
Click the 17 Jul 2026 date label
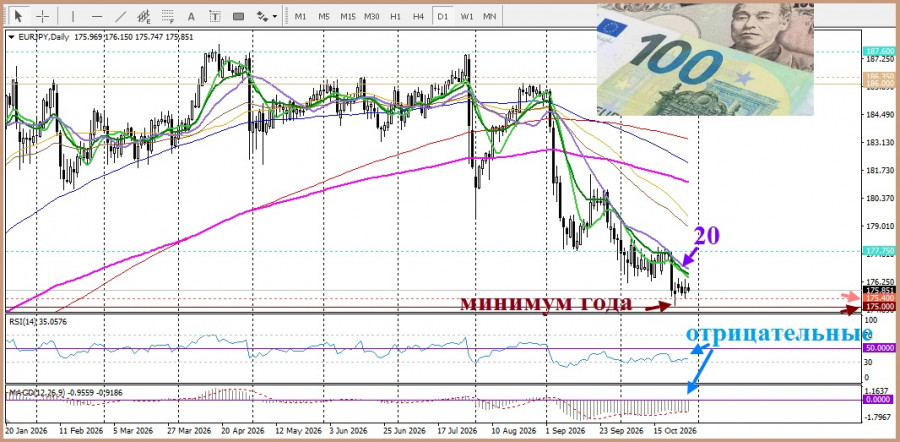pyautogui.click(x=457, y=430)
